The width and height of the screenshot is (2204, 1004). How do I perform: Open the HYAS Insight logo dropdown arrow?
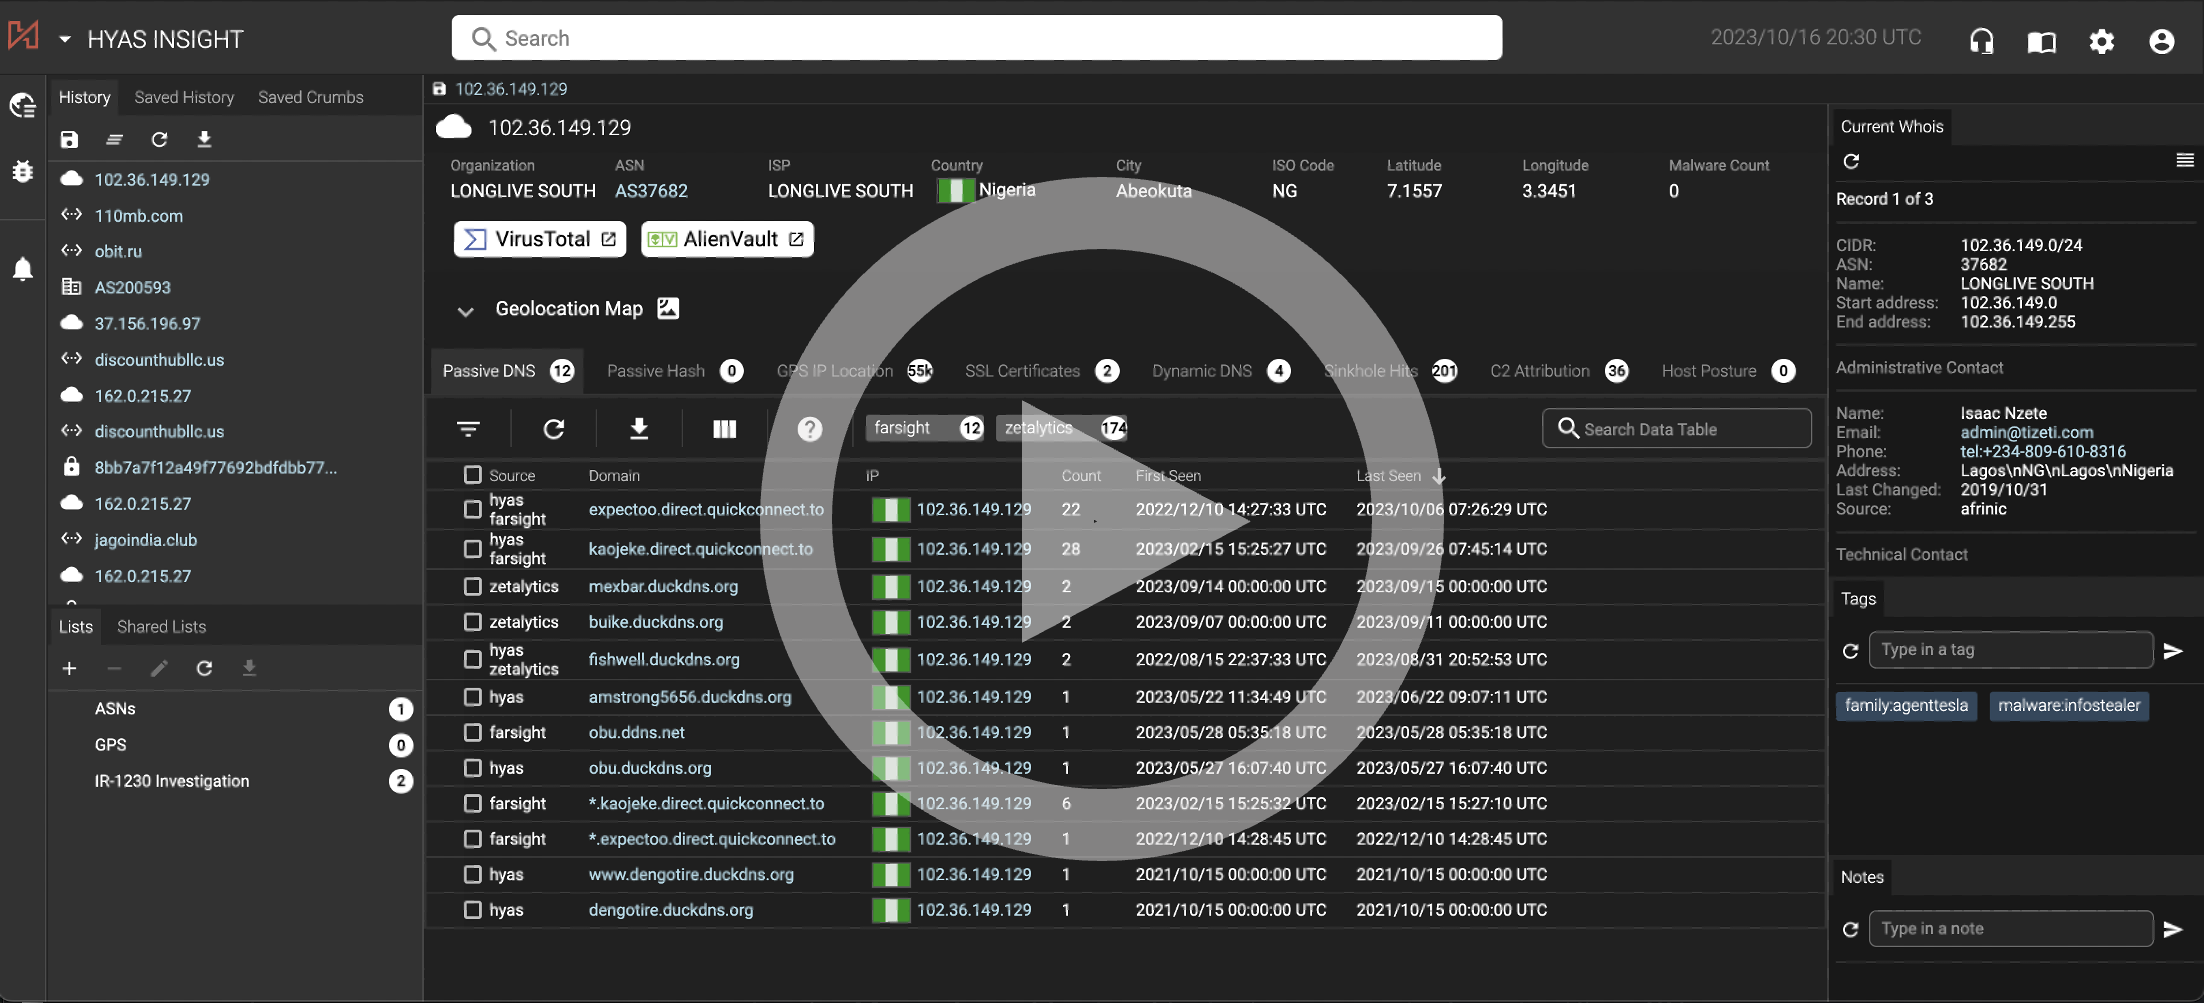tap(65, 40)
